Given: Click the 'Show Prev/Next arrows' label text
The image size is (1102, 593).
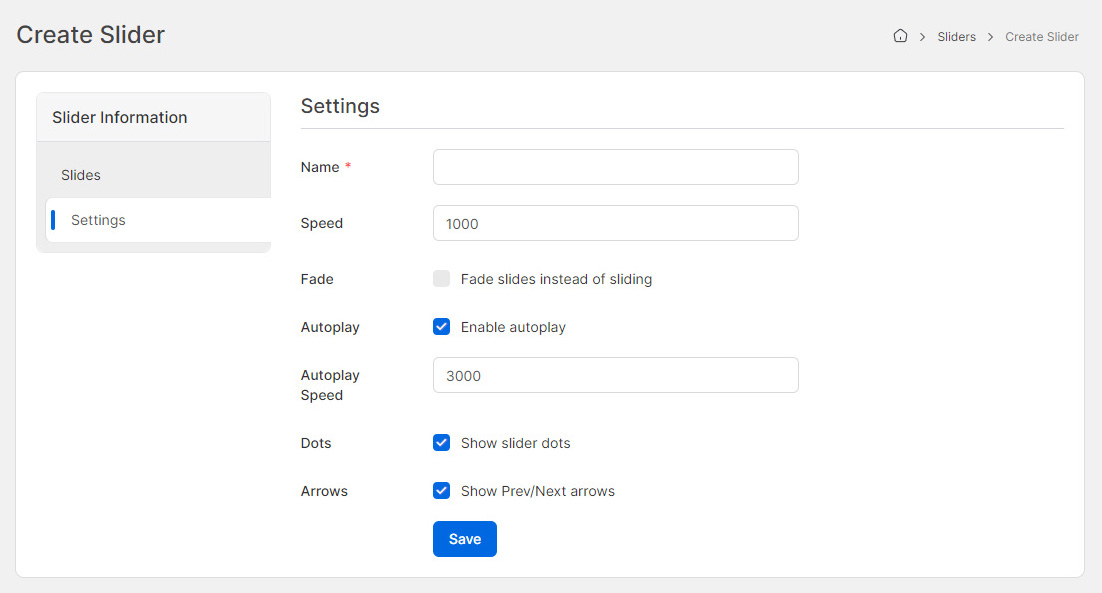Looking at the screenshot, I should pyautogui.click(x=537, y=491).
